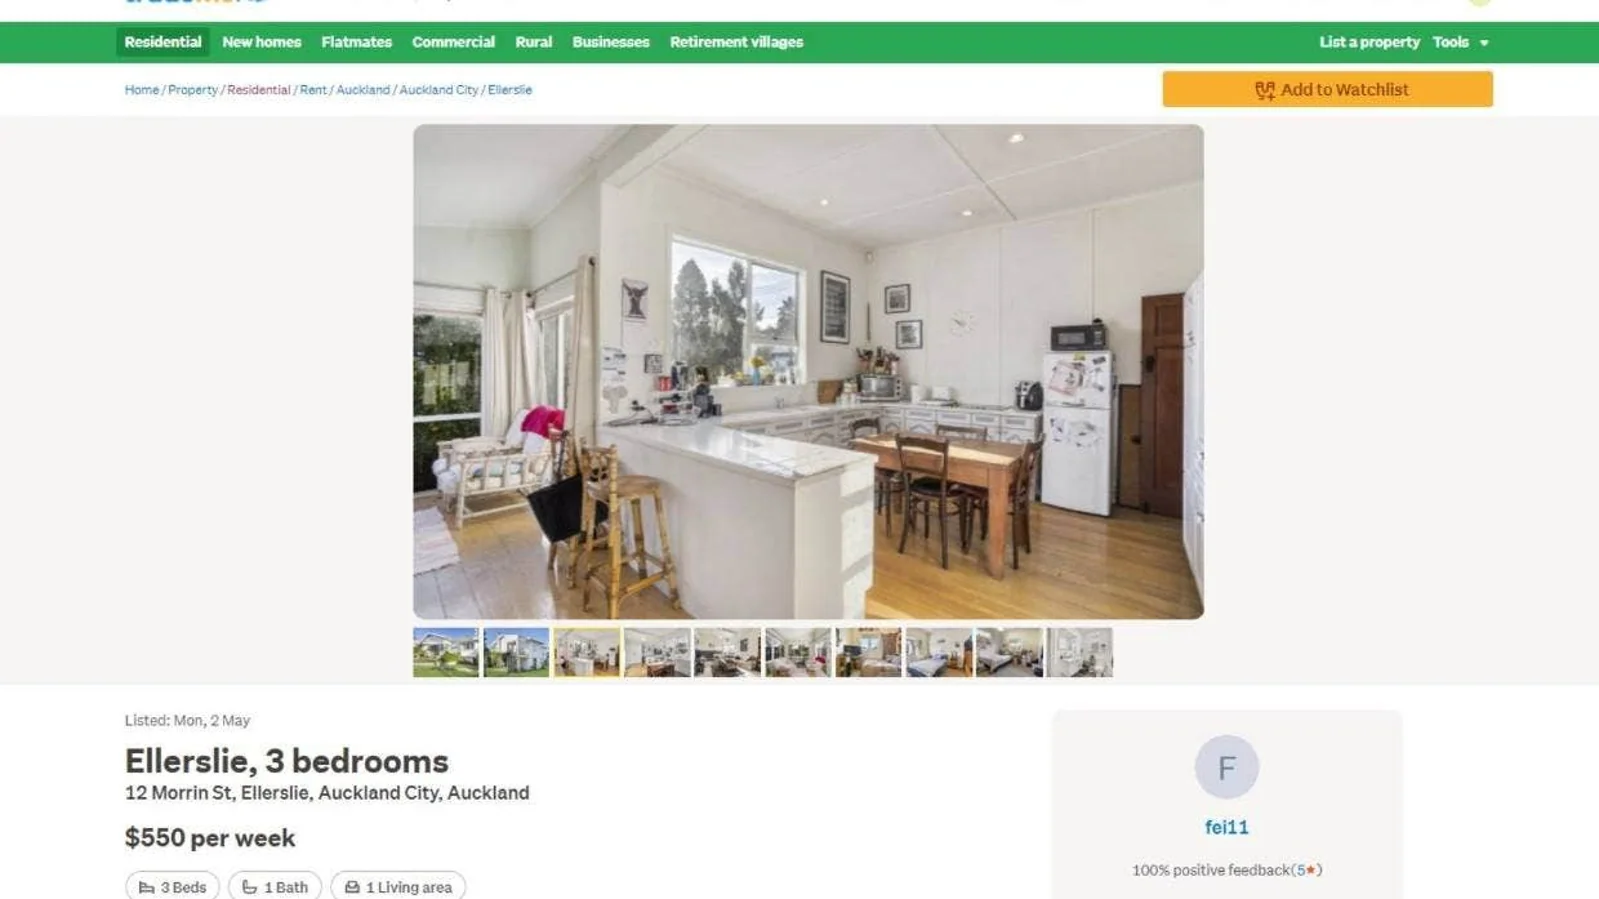Click the List a property link
This screenshot has height=899, width=1599.
click(x=1369, y=42)
